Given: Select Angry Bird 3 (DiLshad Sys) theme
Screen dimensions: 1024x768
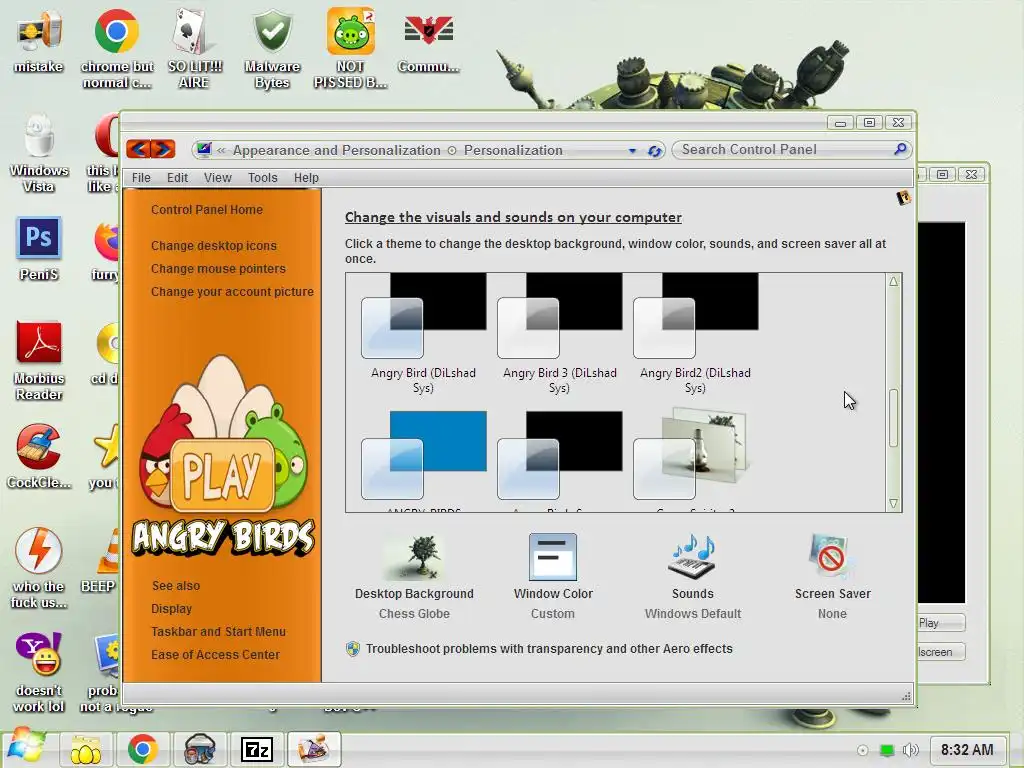Looking at the screenshot, I should pyautogui.click(x=559, y=334).
